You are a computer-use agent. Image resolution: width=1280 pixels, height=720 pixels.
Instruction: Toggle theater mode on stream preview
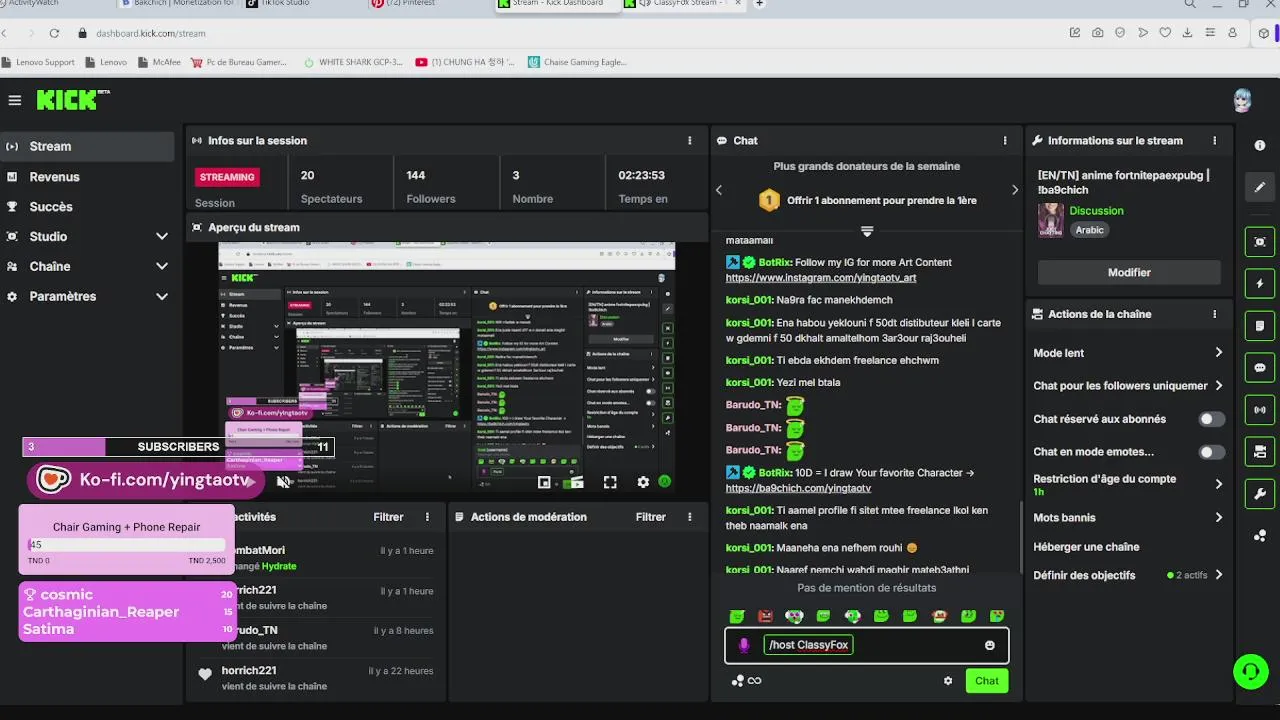pyautogui.click(x=575, y=482)
